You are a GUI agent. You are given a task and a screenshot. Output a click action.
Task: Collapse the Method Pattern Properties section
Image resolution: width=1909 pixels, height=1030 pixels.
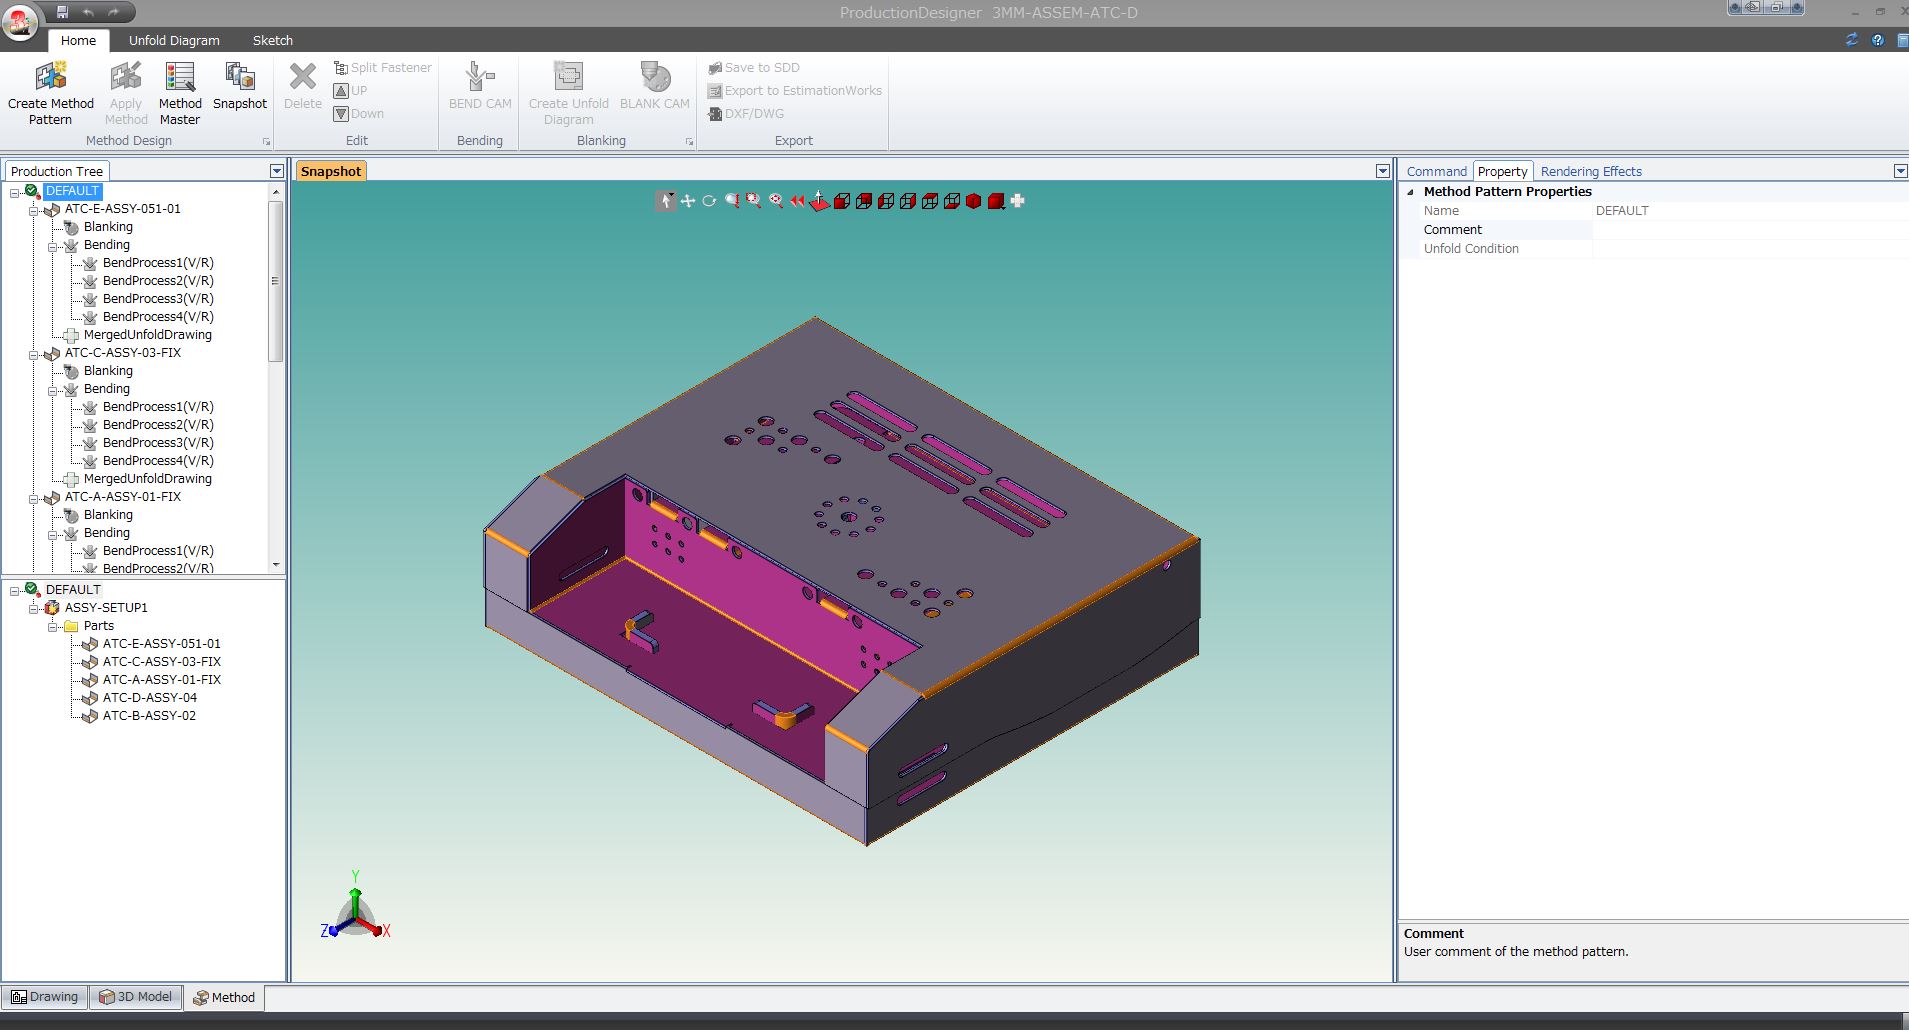[x=1411, y=192]
